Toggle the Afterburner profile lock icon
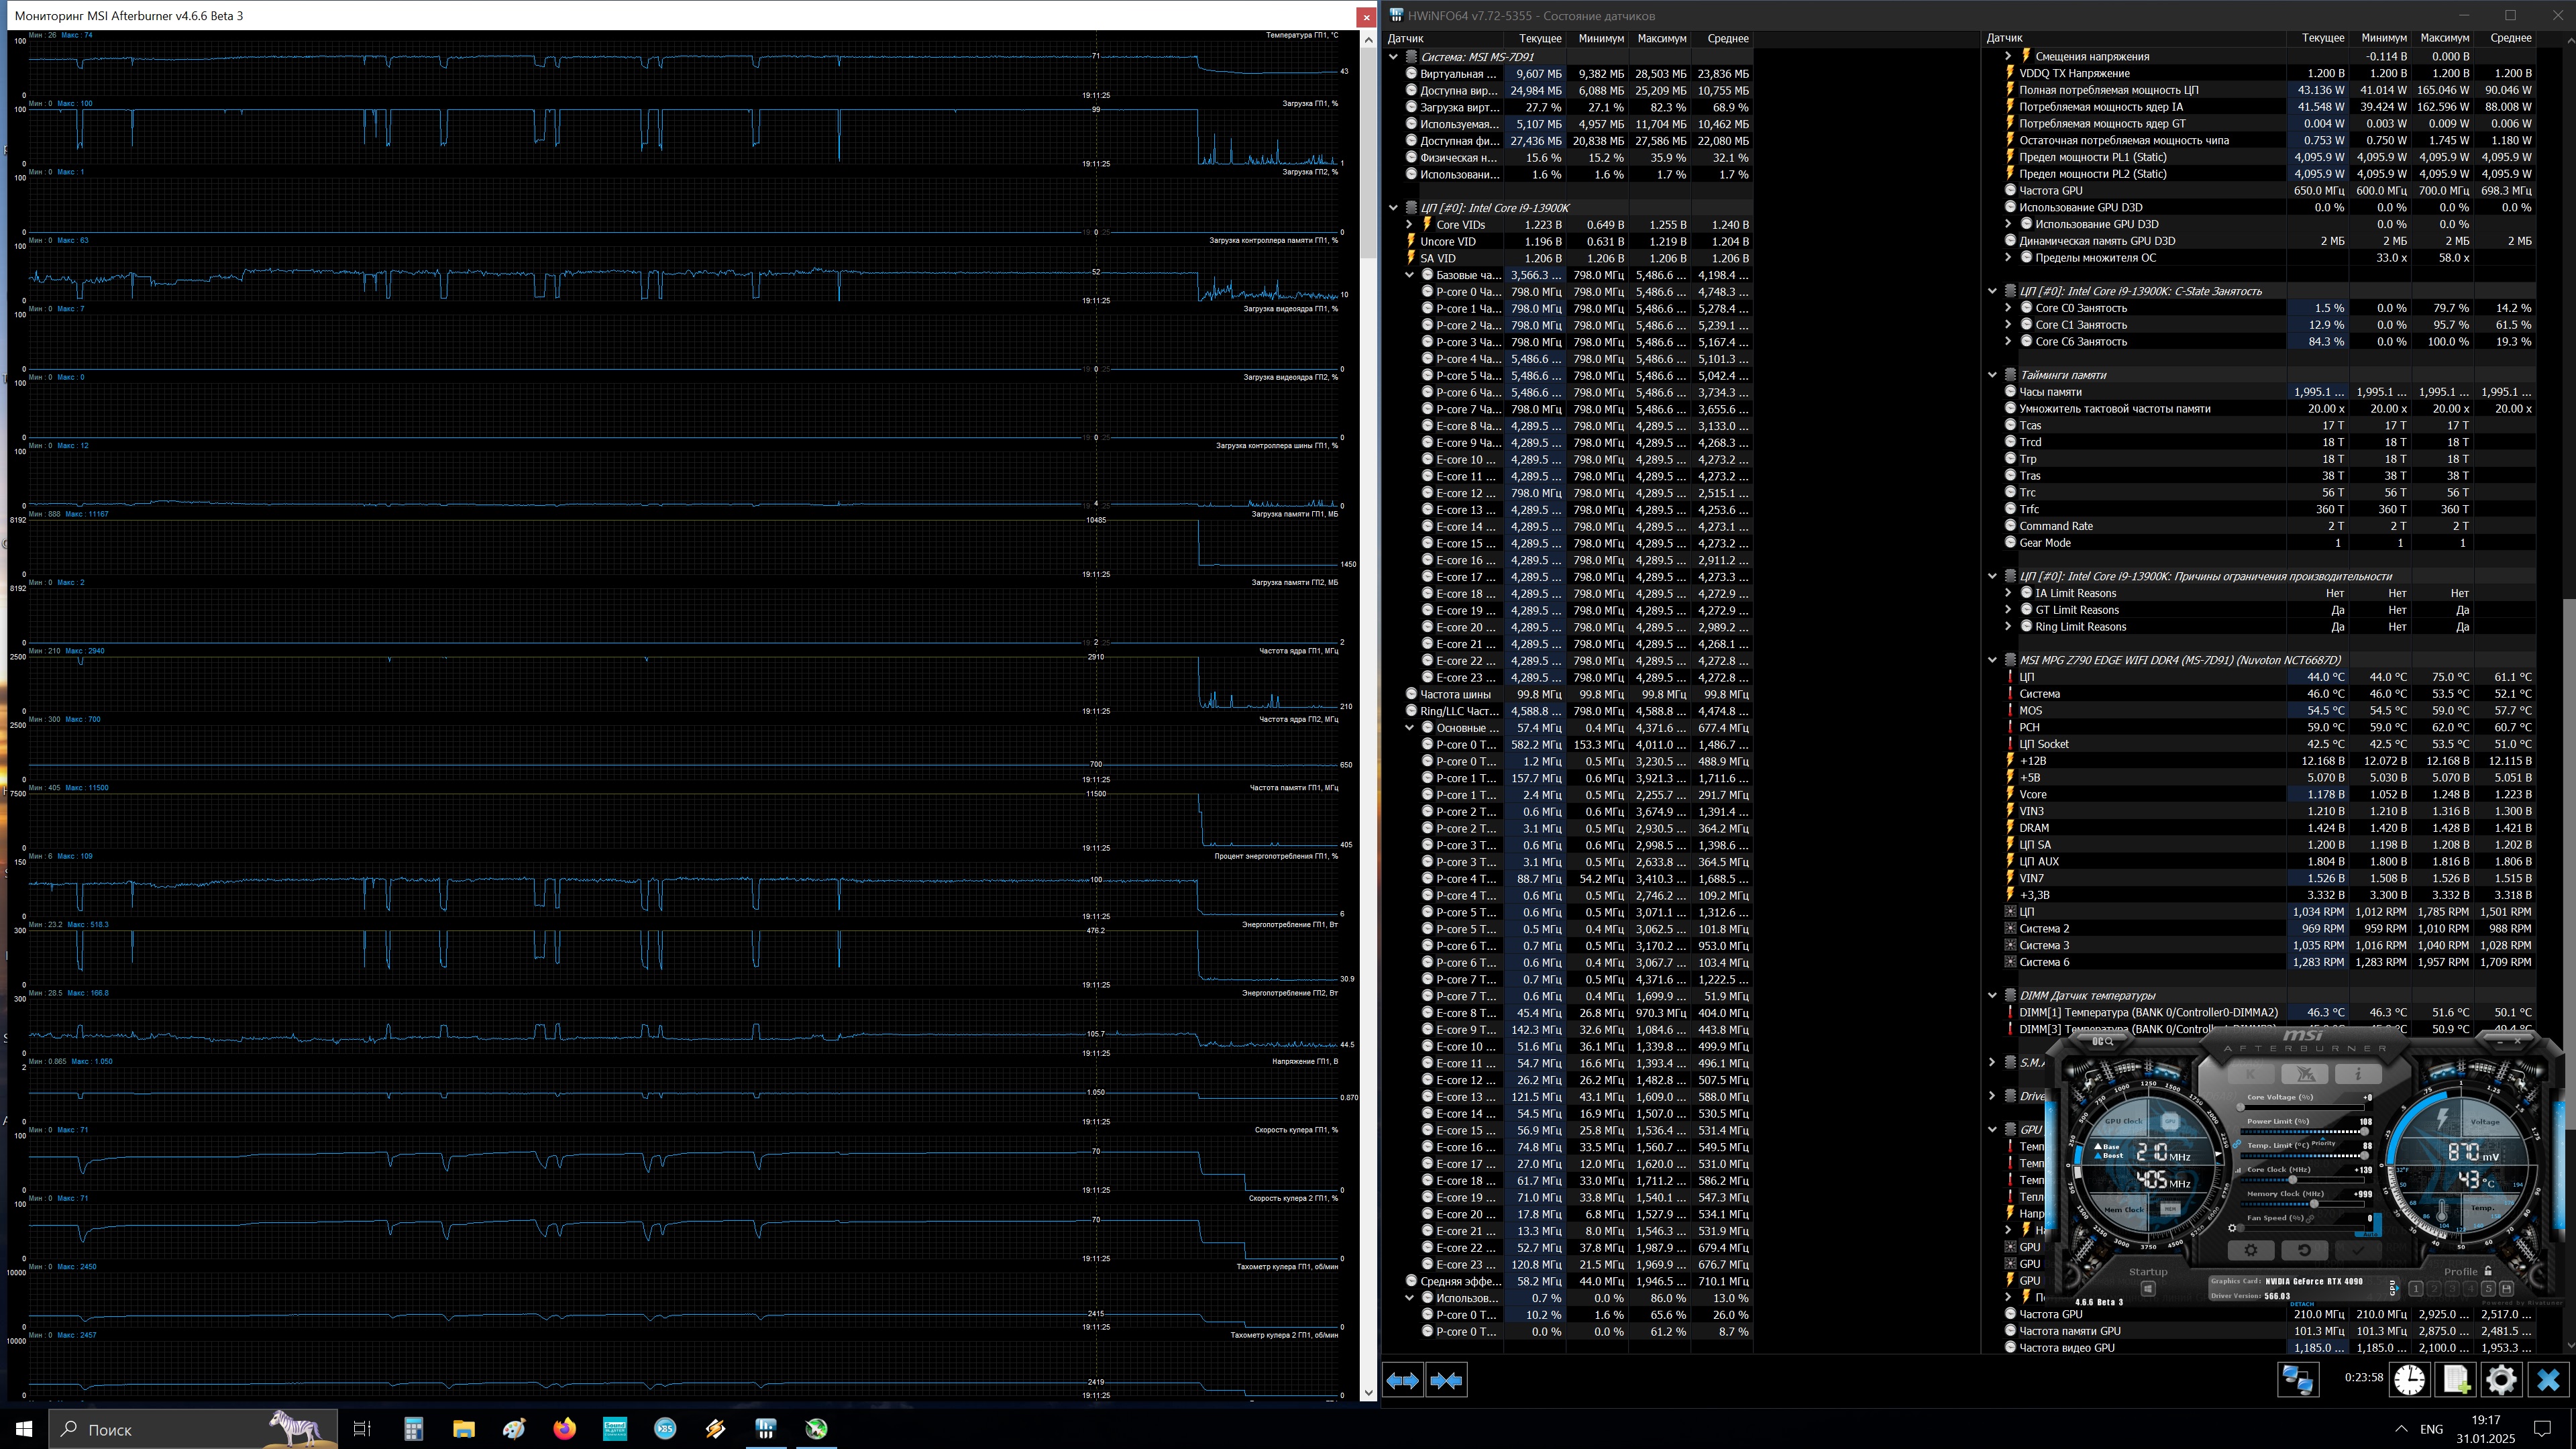2576x1449 pixels. pos(2488,1271)
